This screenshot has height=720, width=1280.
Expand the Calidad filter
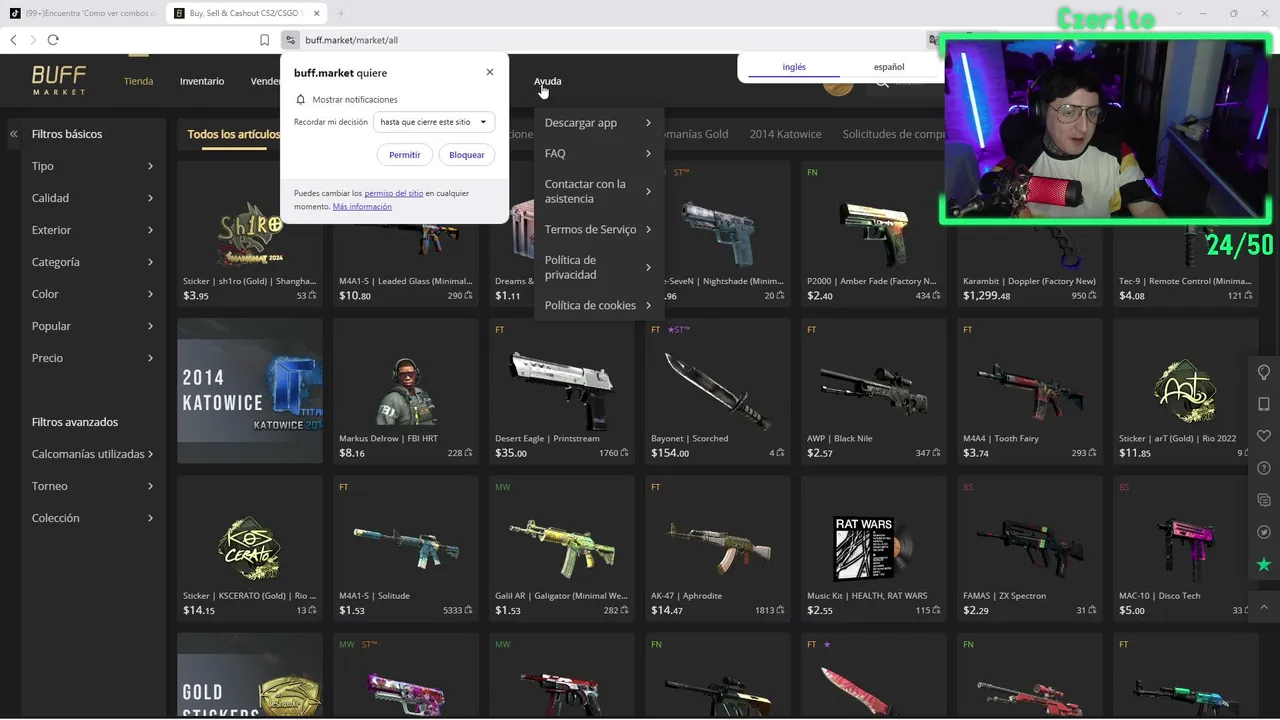(93, 198)
